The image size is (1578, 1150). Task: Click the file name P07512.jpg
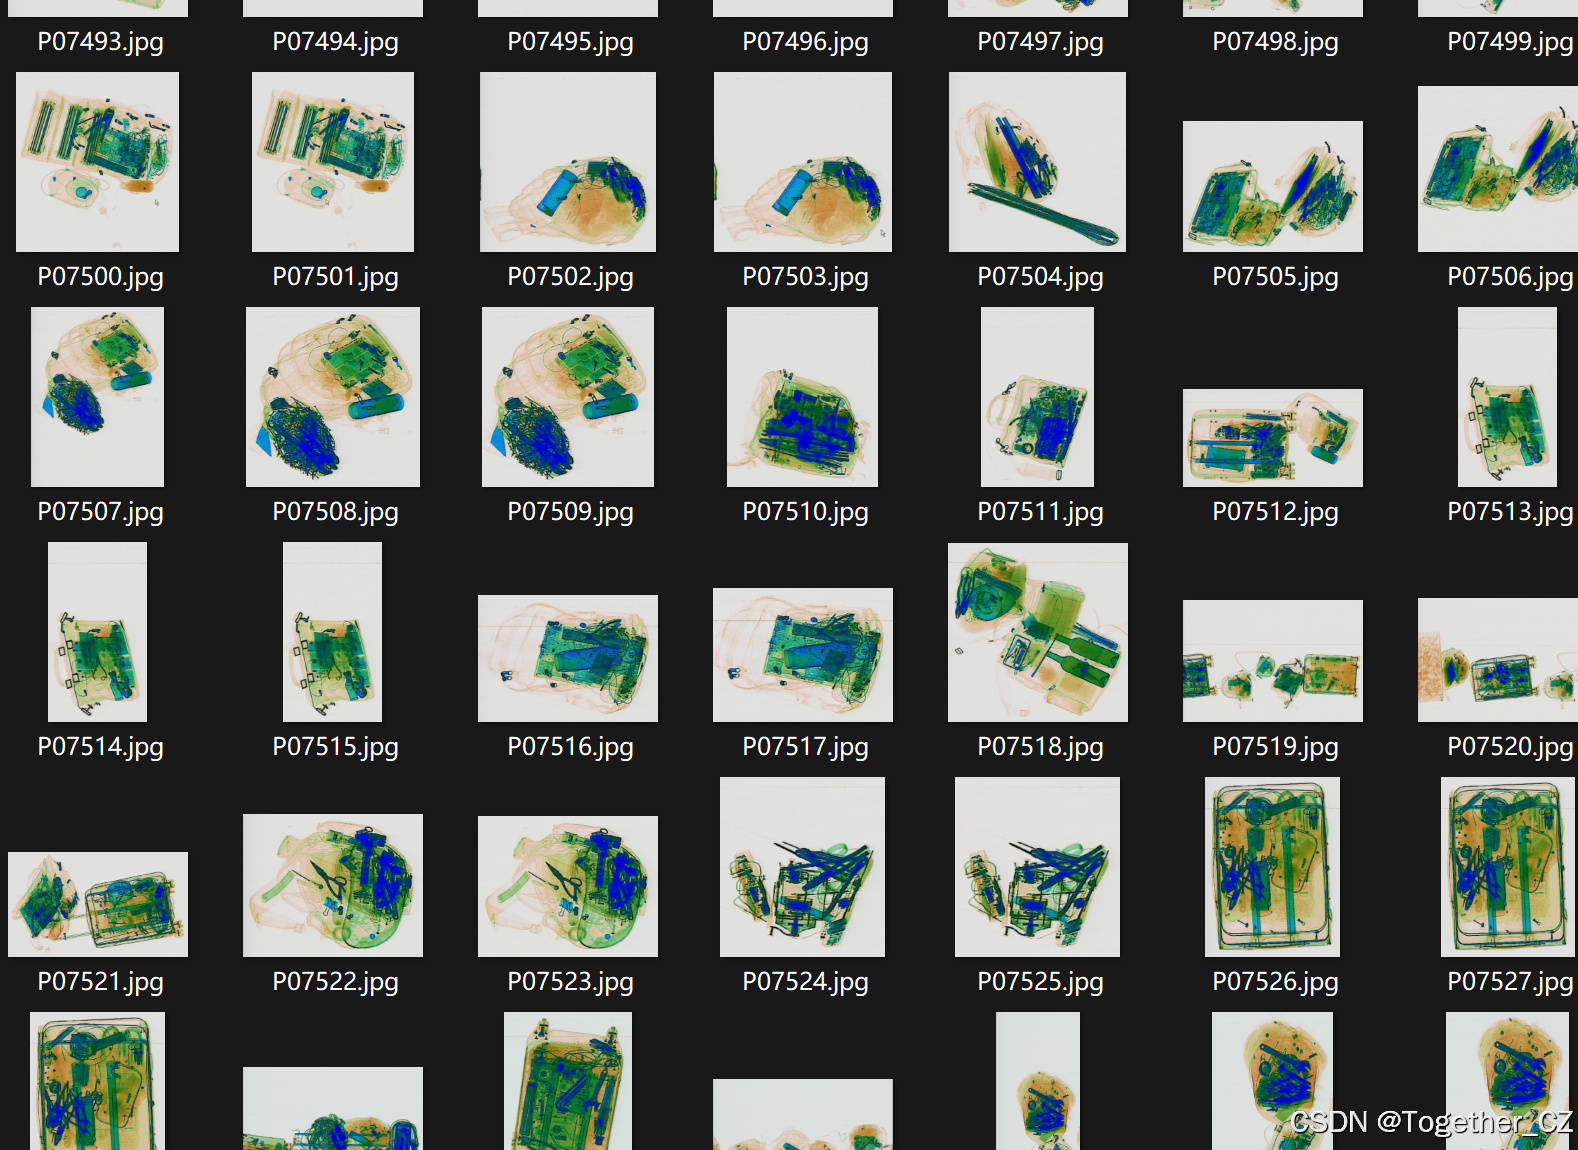click(1275, 512)
